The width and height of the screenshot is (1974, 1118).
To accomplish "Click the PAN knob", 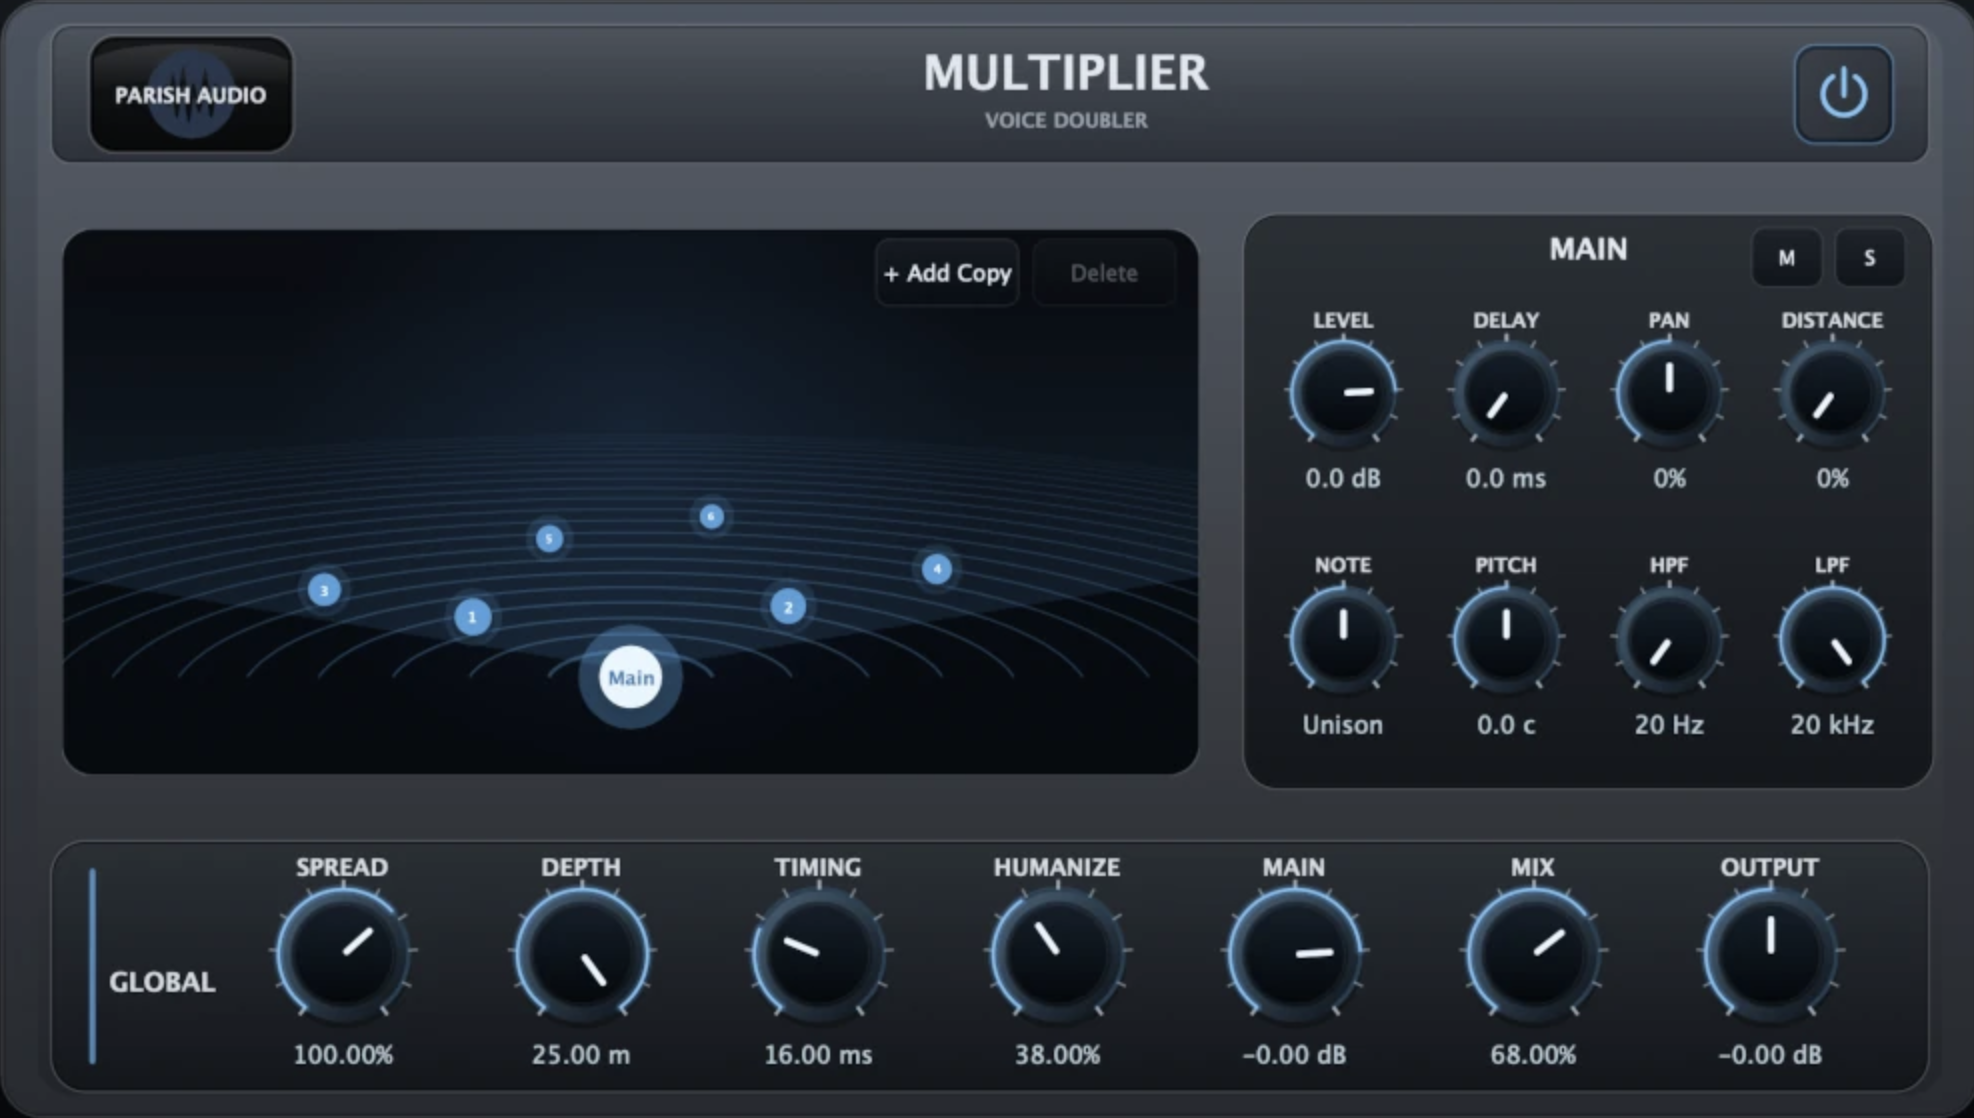I will coord(1669,392).
